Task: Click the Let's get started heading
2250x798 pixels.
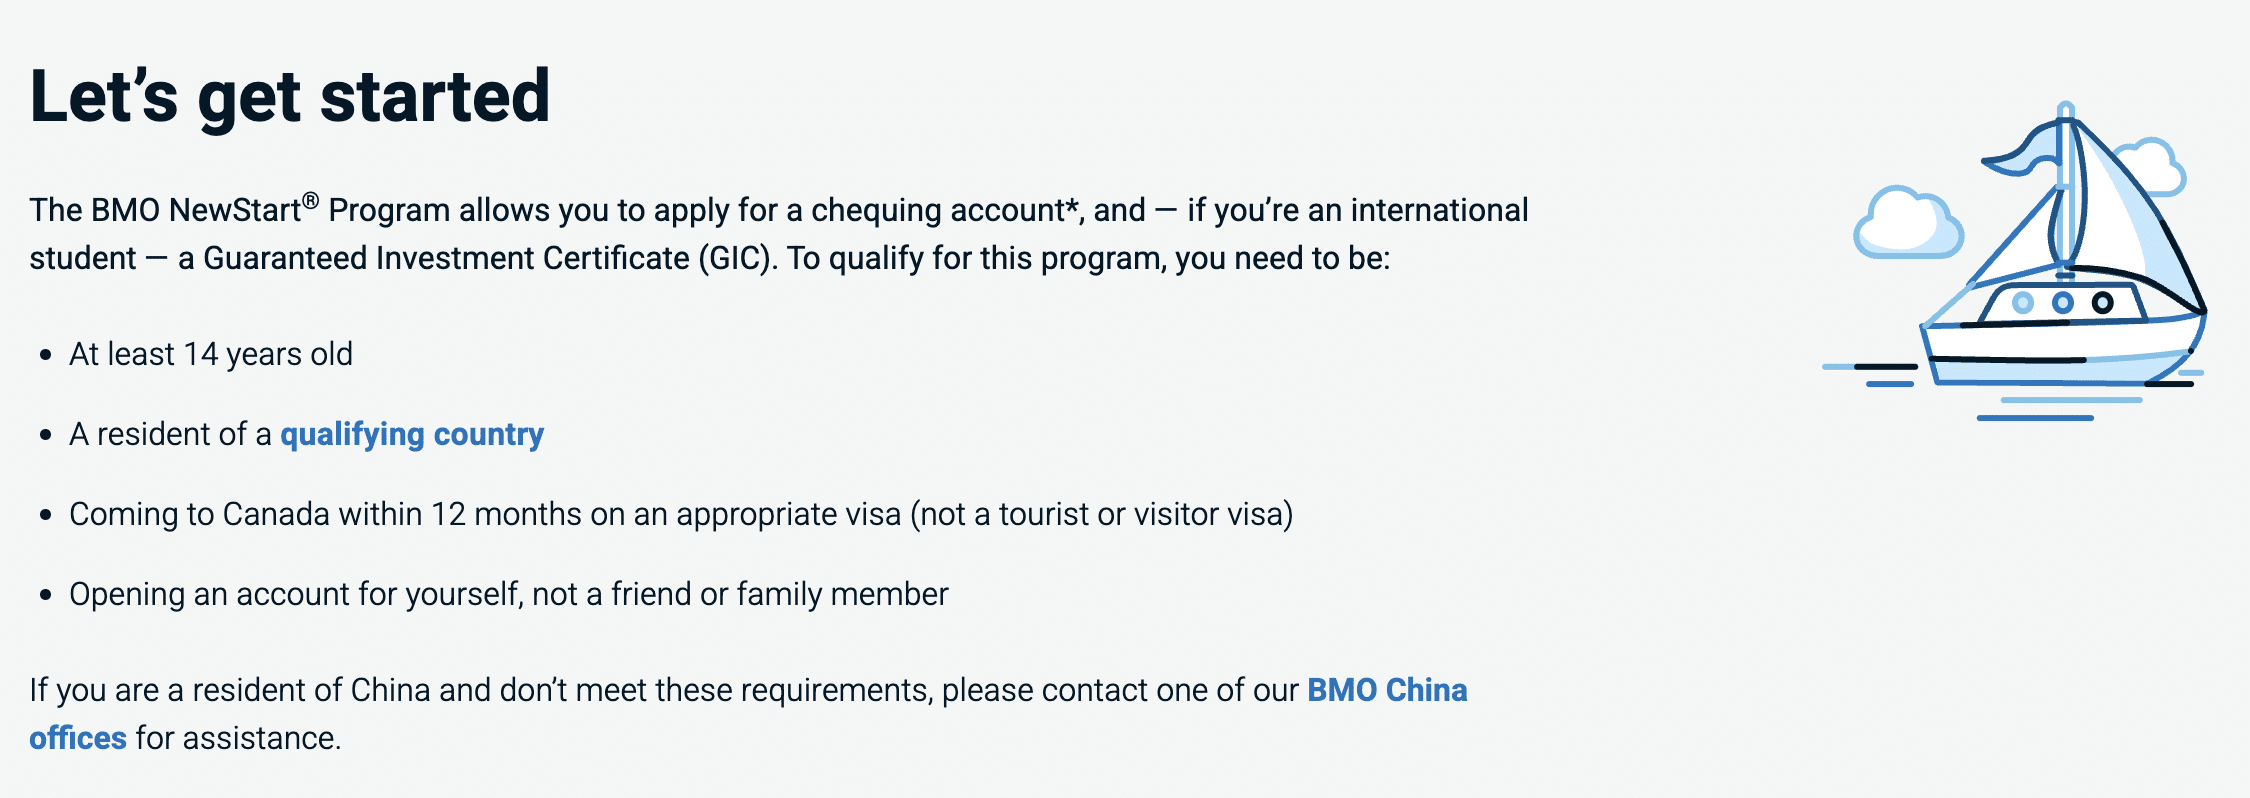Action: (x=290, y=96)
